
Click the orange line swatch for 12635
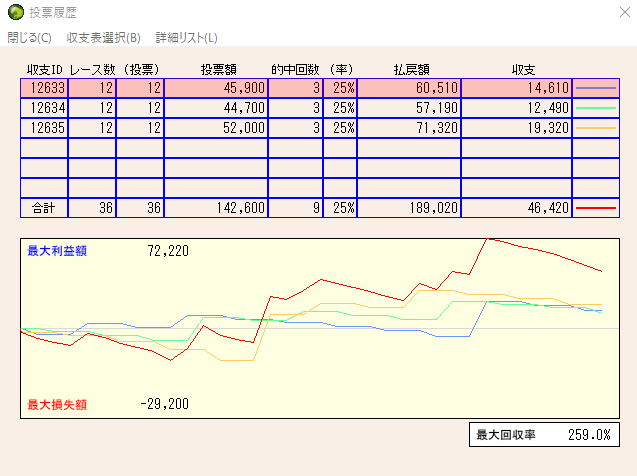596,128
